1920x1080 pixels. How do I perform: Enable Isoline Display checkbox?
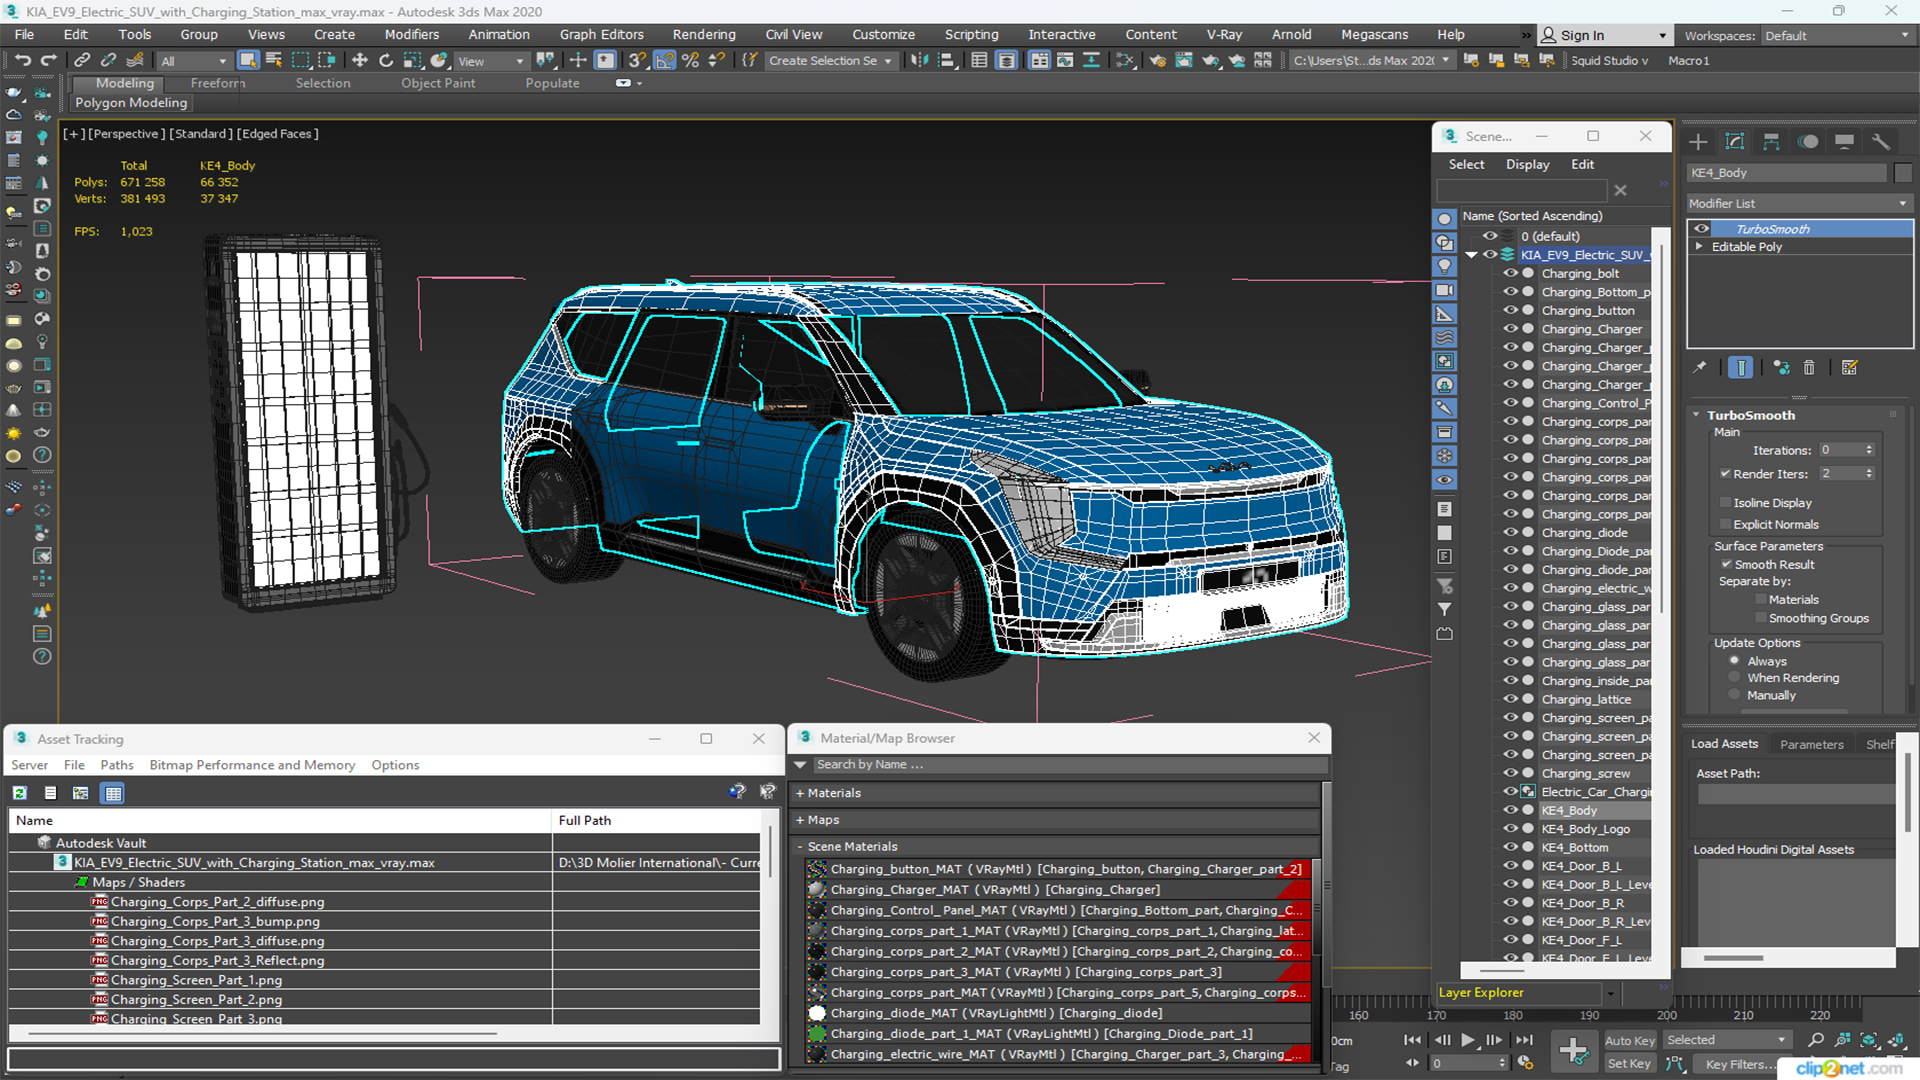tap(1725, 503)
